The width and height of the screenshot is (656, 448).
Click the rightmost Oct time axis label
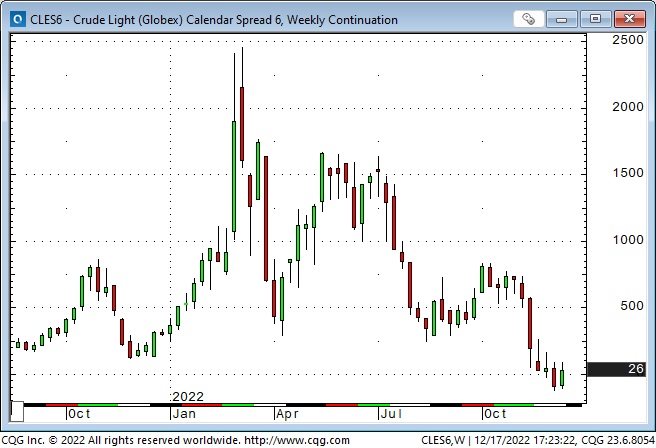pyautogui.click(x=495, y=414)
